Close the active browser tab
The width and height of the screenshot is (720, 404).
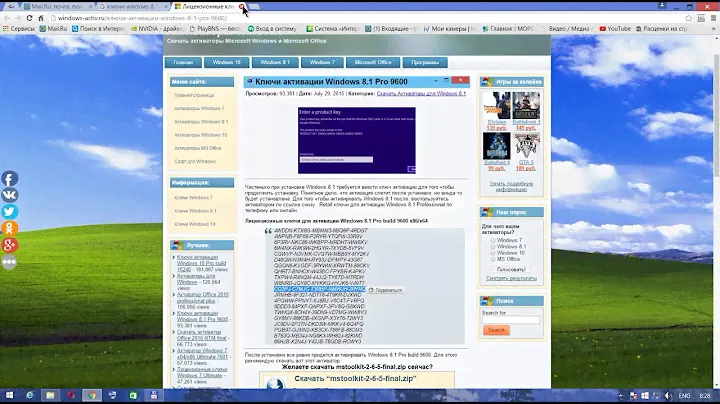click(x=242, y=6)
